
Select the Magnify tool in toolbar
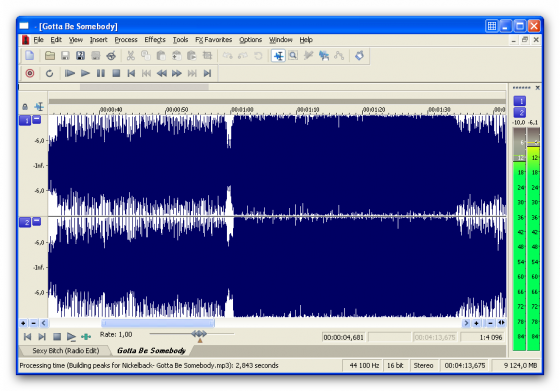point(293,56)
